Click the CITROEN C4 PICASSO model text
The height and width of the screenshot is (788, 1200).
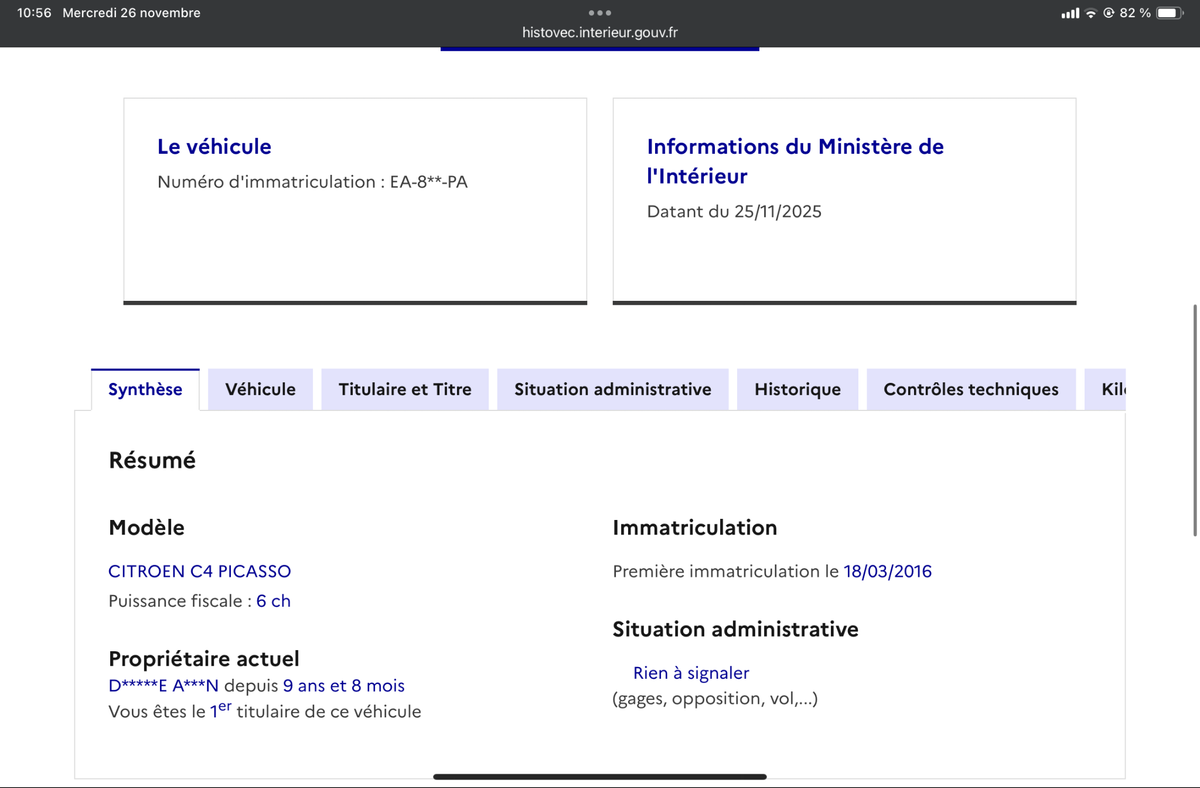coord(199,571)
